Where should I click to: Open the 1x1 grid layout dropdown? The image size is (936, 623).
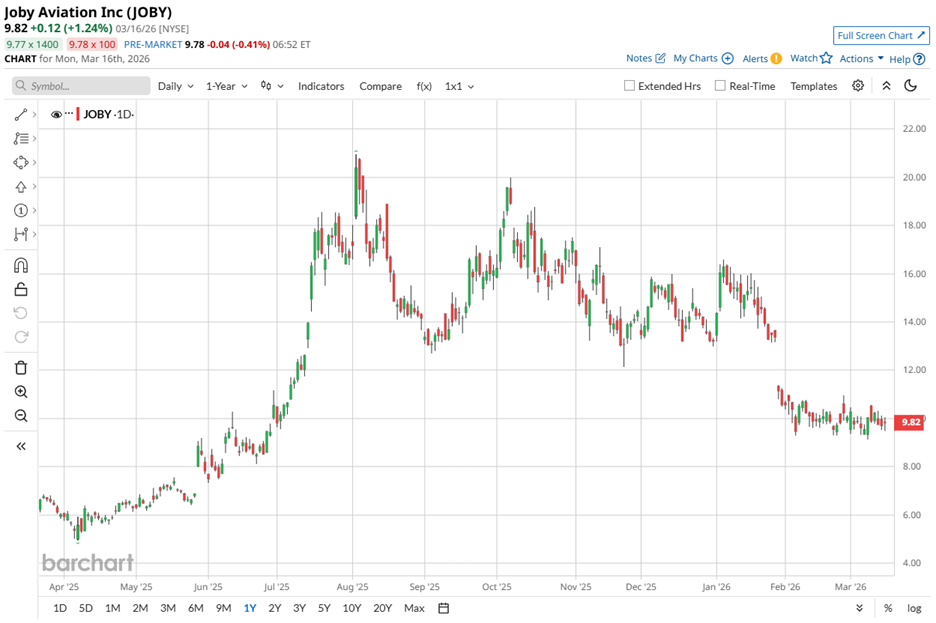460,86
